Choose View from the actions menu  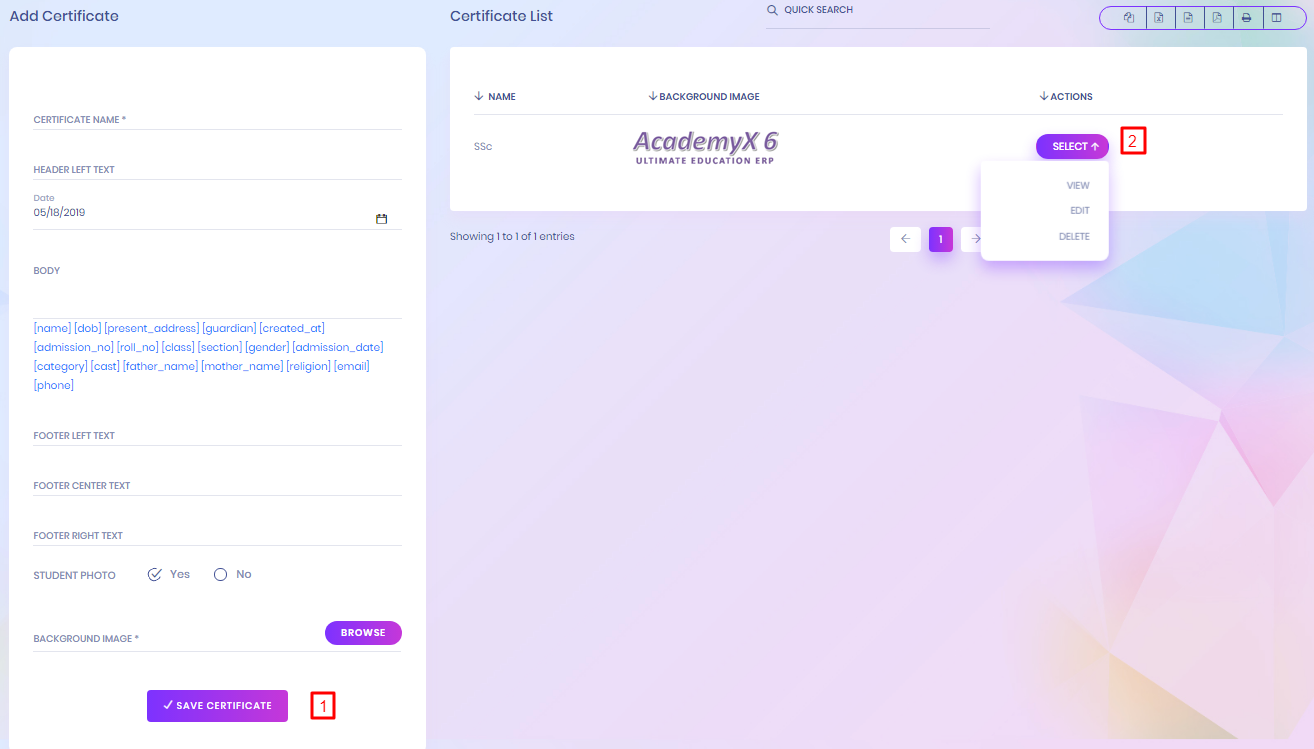[1078, 186]
